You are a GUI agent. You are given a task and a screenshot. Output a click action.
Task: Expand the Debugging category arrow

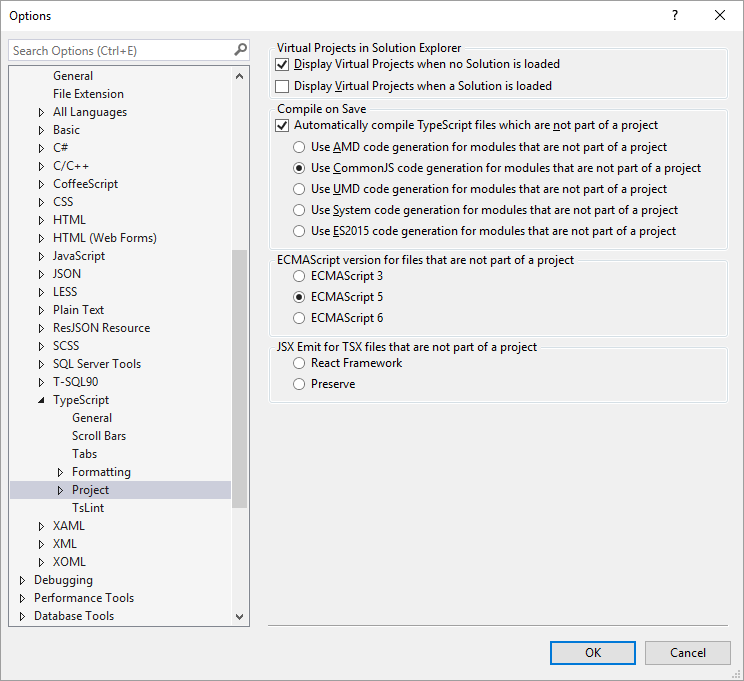coord(22,580)
